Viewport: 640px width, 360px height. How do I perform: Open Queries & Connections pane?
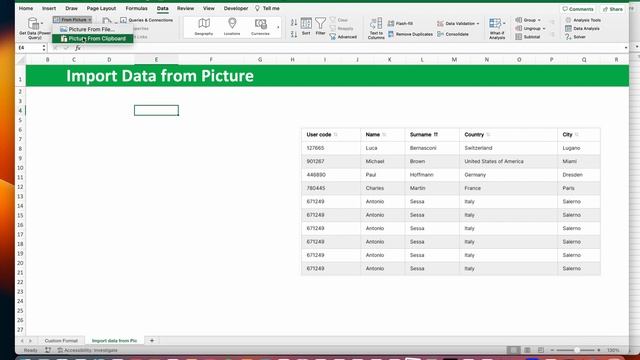point(147,20)
